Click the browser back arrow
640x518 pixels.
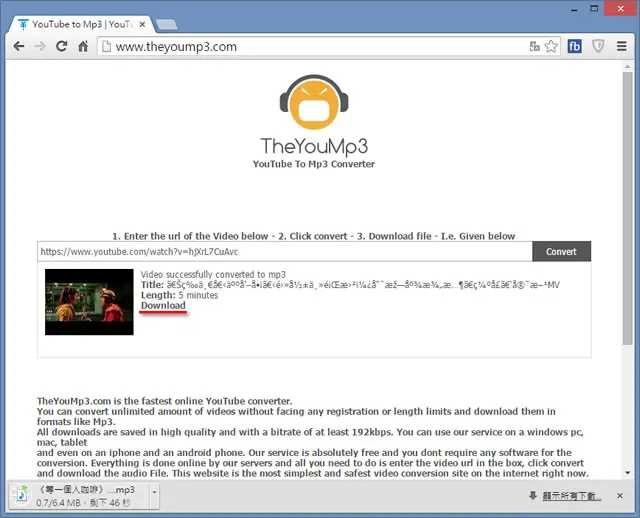pos(19,47)
